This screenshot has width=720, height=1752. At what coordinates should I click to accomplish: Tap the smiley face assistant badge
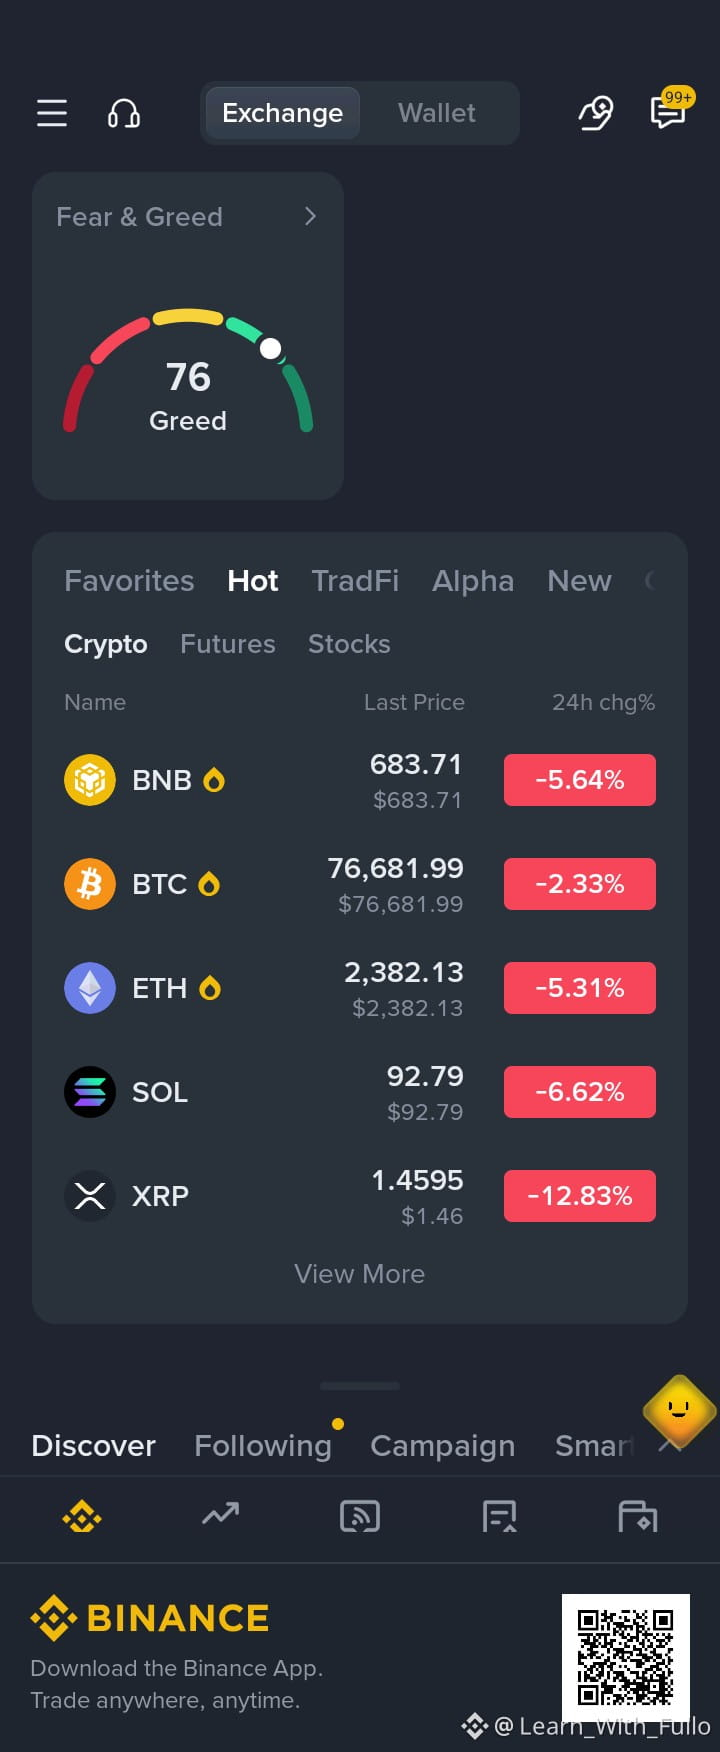[680, 1410]
